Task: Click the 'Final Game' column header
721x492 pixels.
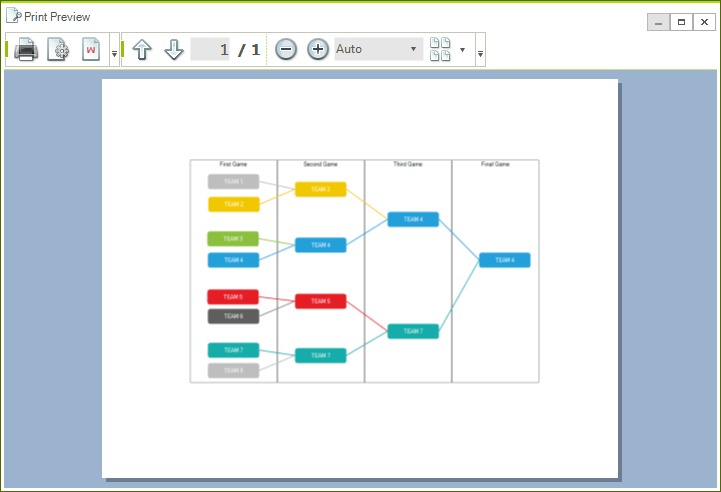Action: [x=495, y=164]
